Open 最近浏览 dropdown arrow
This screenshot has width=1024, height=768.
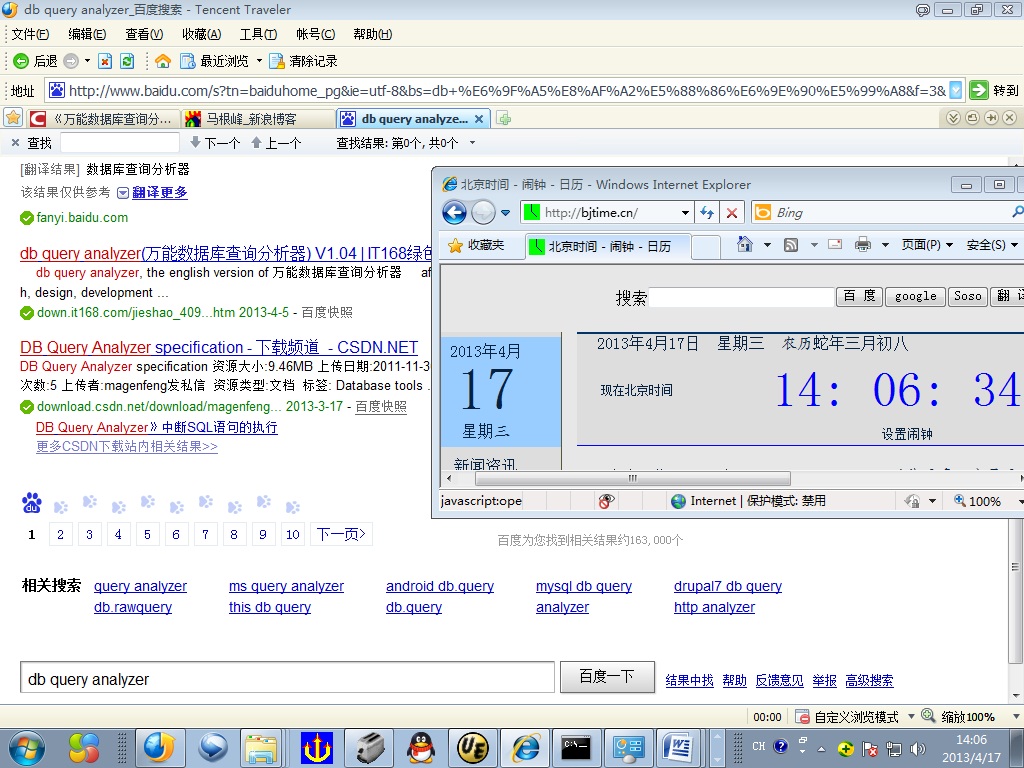click(x=259, y=61)
